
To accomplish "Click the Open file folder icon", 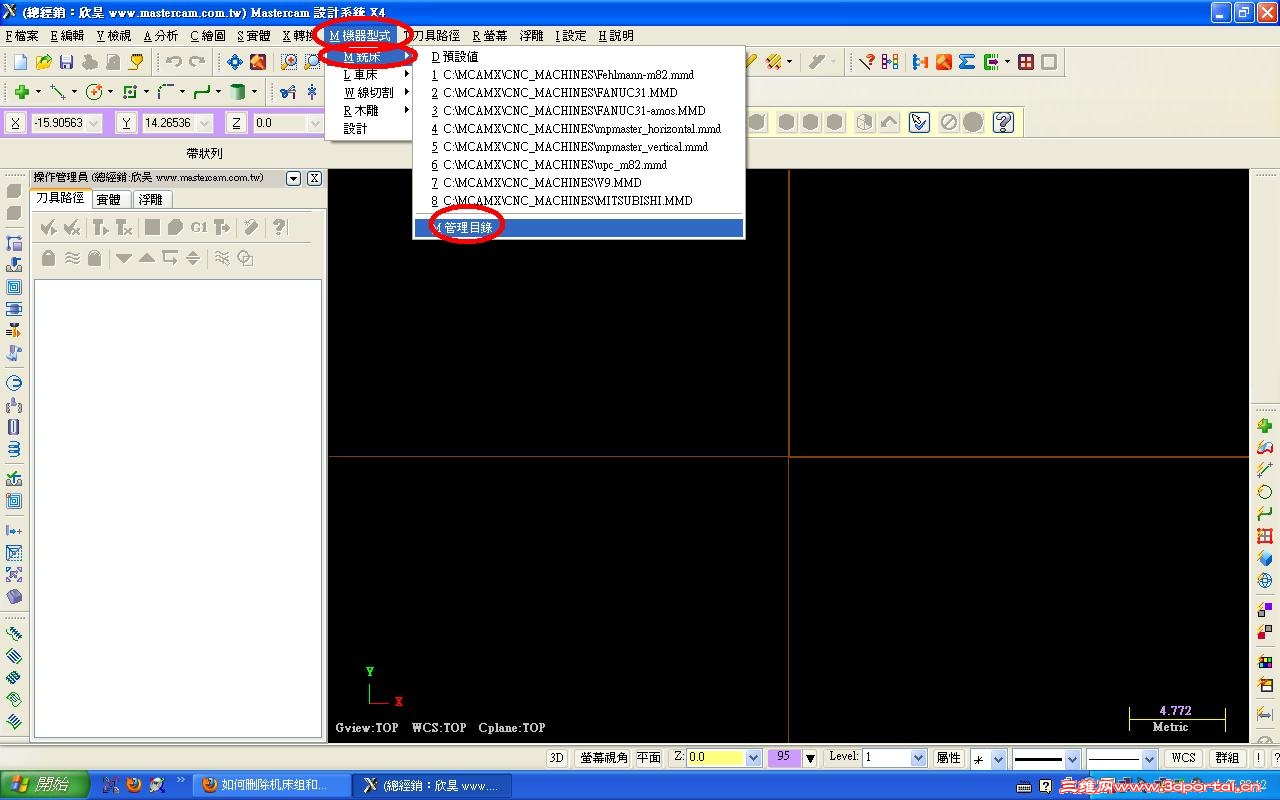I will pos(43,62).
